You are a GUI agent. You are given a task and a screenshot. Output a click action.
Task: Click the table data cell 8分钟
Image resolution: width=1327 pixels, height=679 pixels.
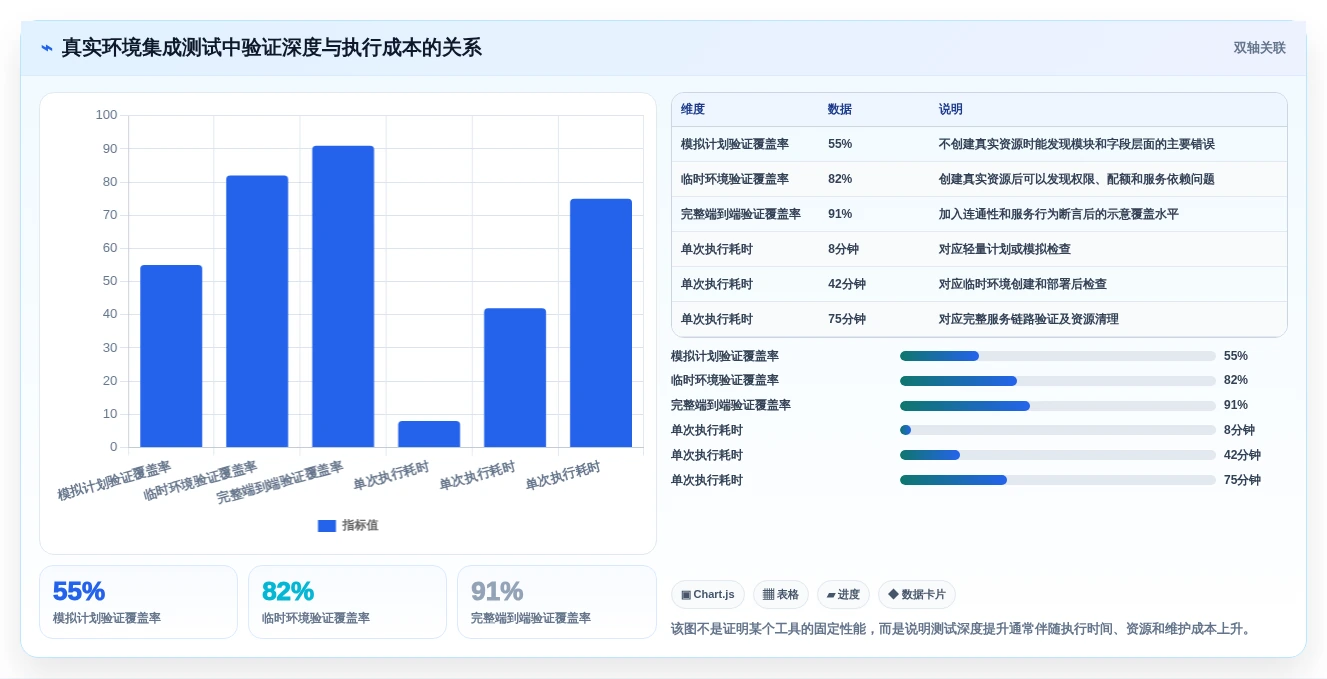coord(843,249)
